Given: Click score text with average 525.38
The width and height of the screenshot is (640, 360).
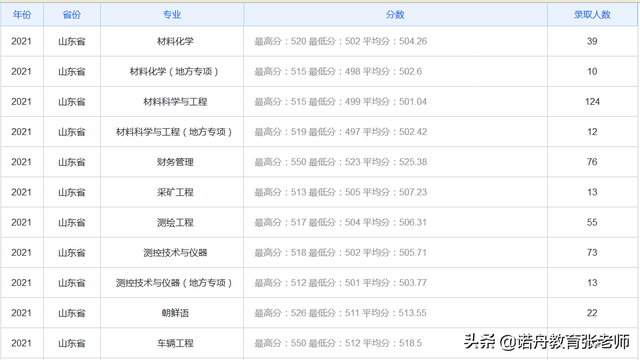Looking at the screenshot, I should 341,162.
